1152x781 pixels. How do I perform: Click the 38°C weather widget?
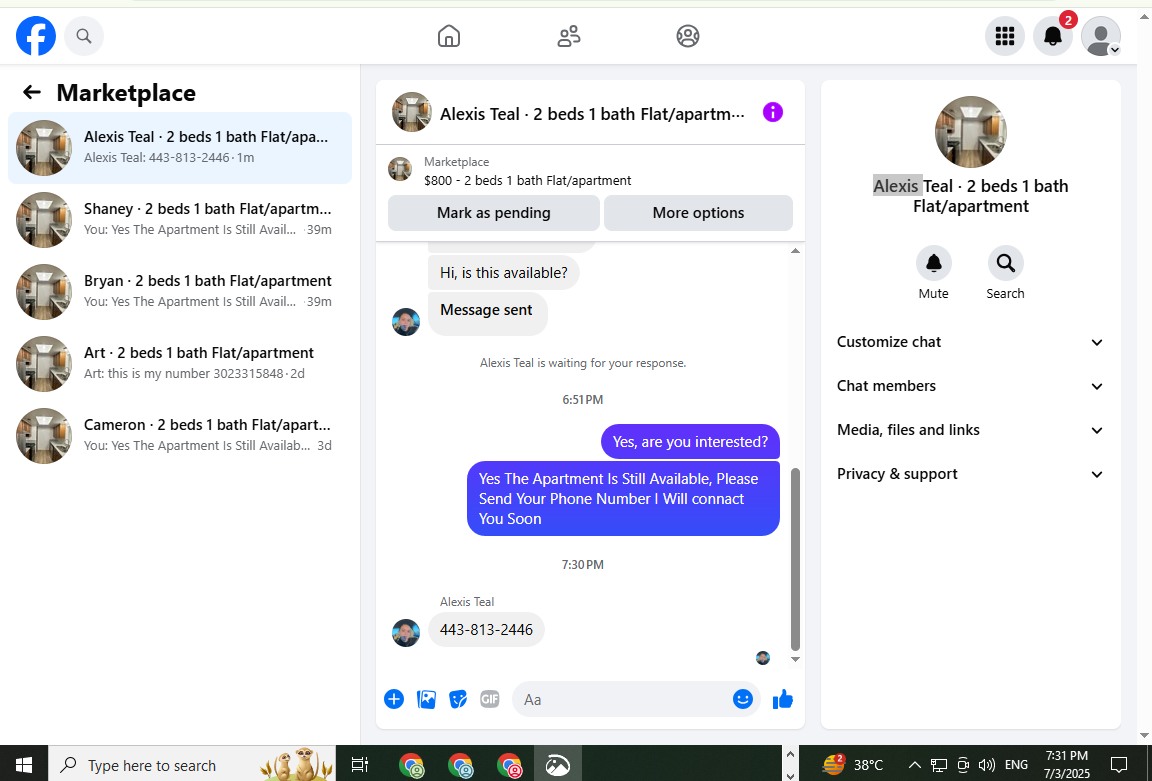(853, 765)
